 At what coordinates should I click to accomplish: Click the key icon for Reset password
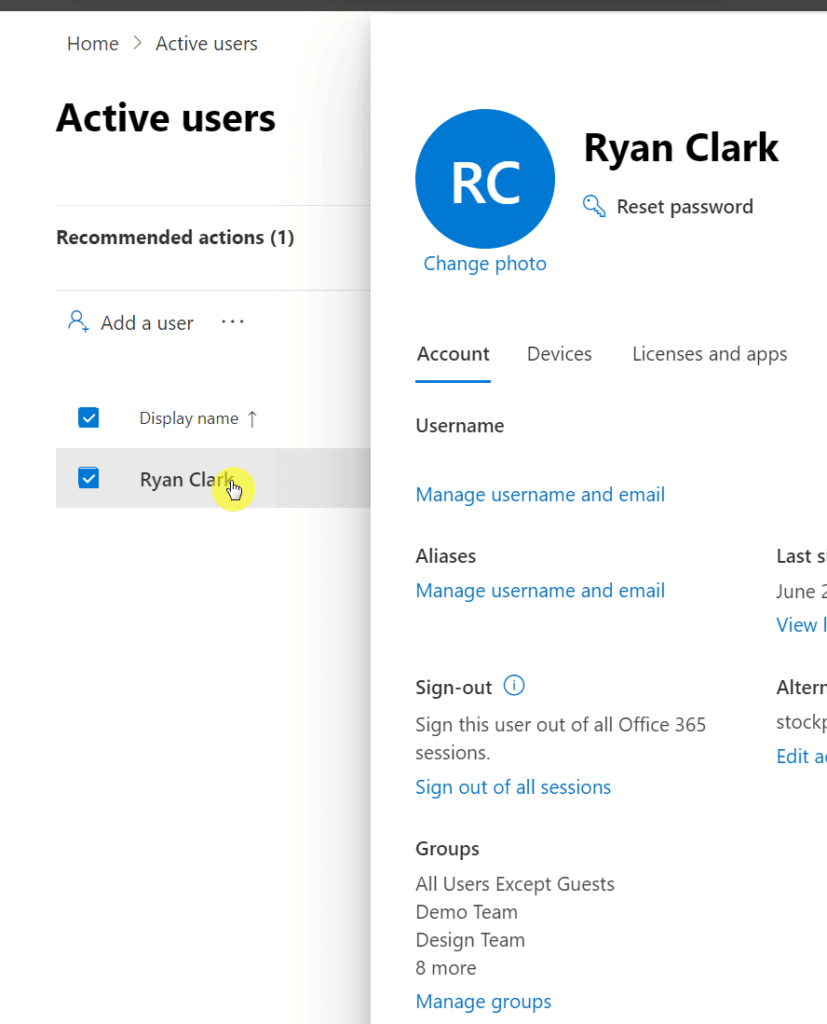pos(594,206)
